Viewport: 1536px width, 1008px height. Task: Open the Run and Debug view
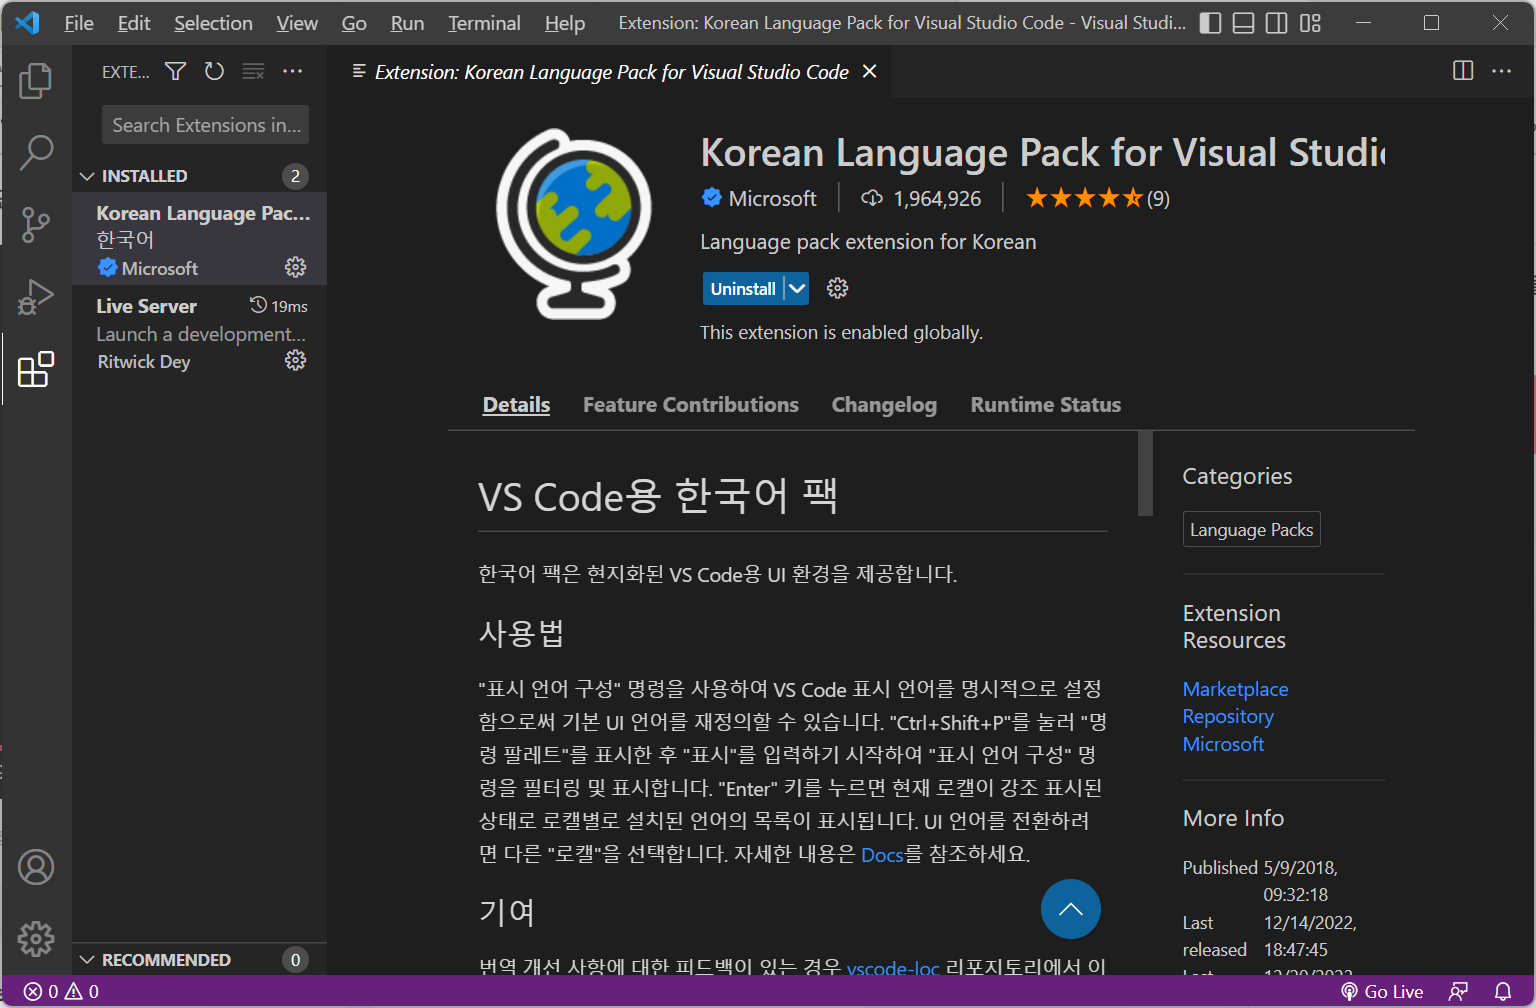tap(36, 297)
